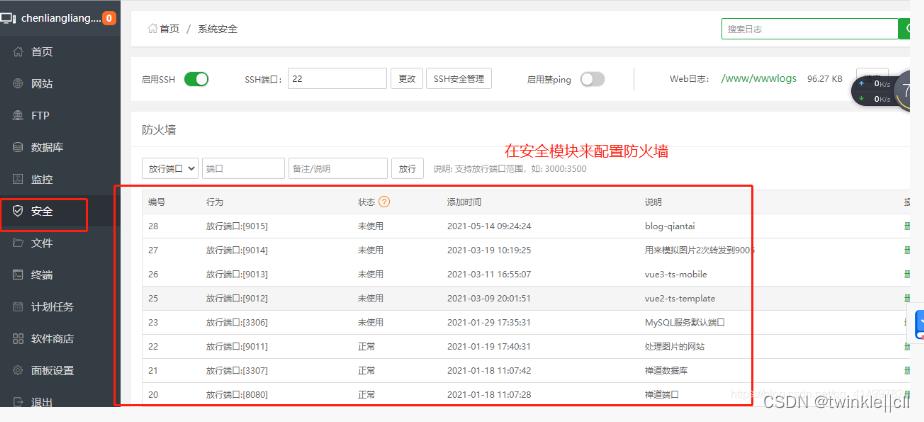Click the FTP icon in sidebar
The image size is (924, 422).
point(18,116)
